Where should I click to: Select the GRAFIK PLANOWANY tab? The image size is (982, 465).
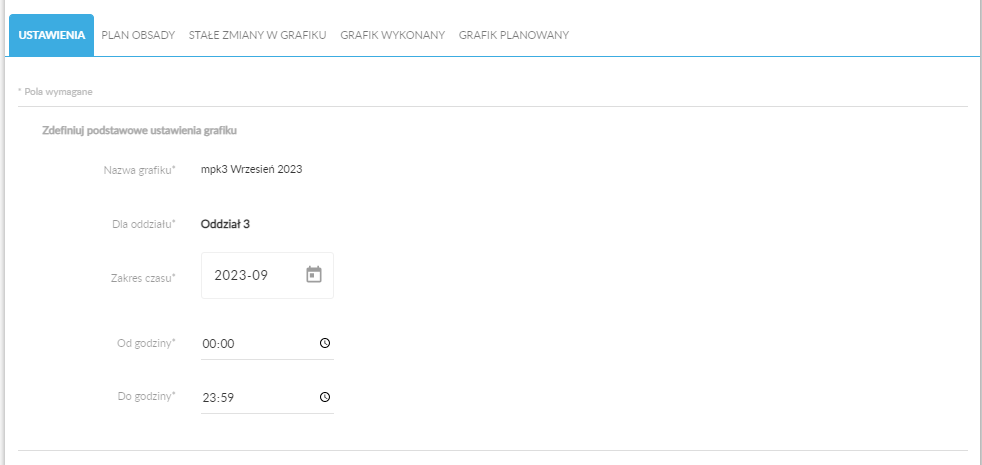point(514,35)
